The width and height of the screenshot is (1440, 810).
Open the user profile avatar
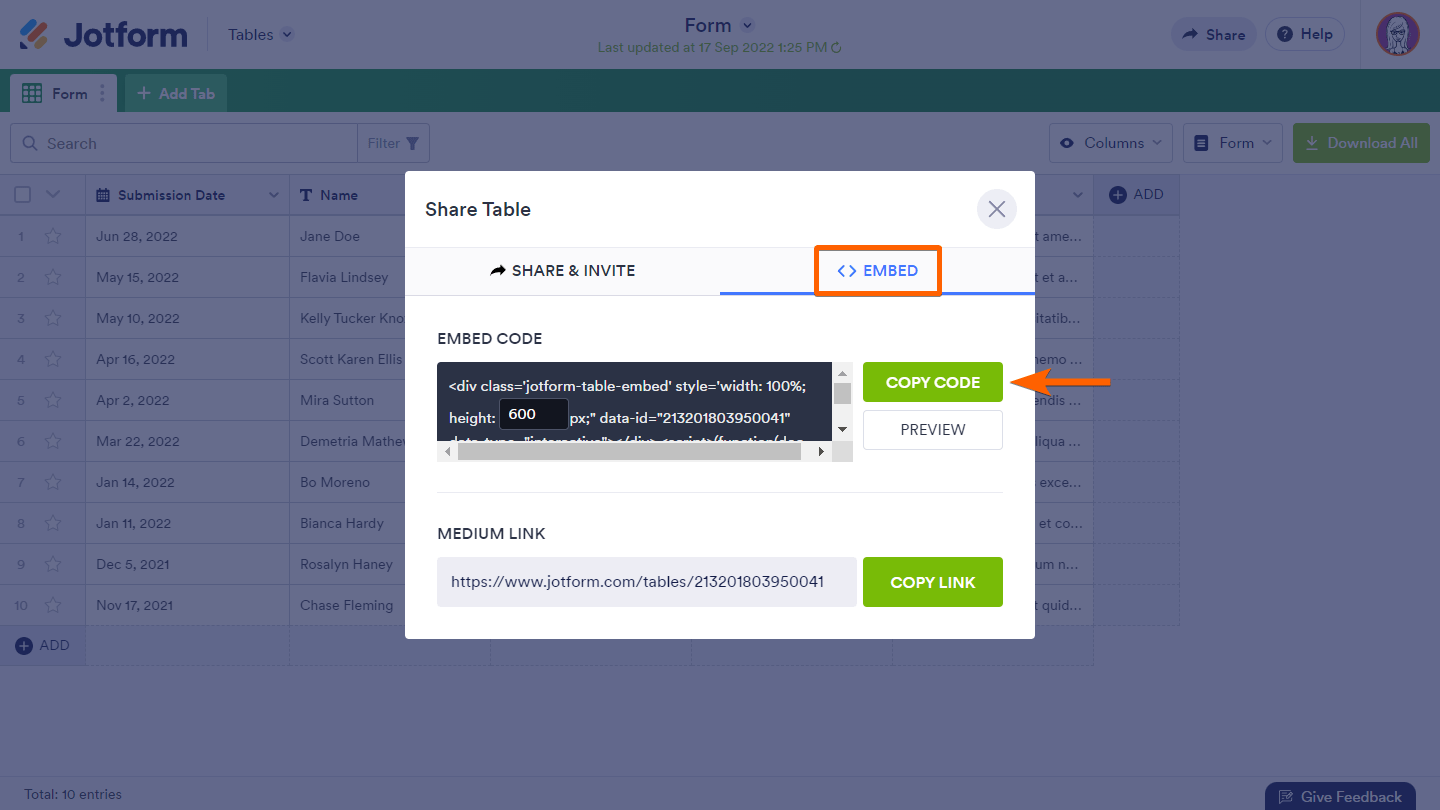point(1397,35)
